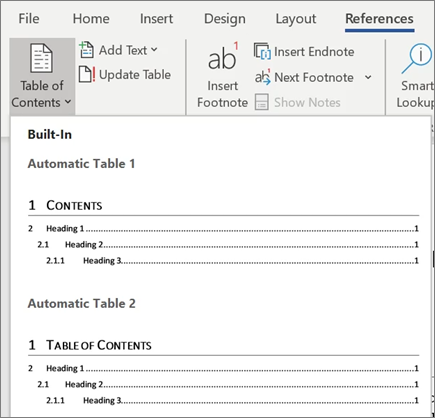Open the Design ribbon tab
Screen dimensions: 435x418
(x=225, y=19)
